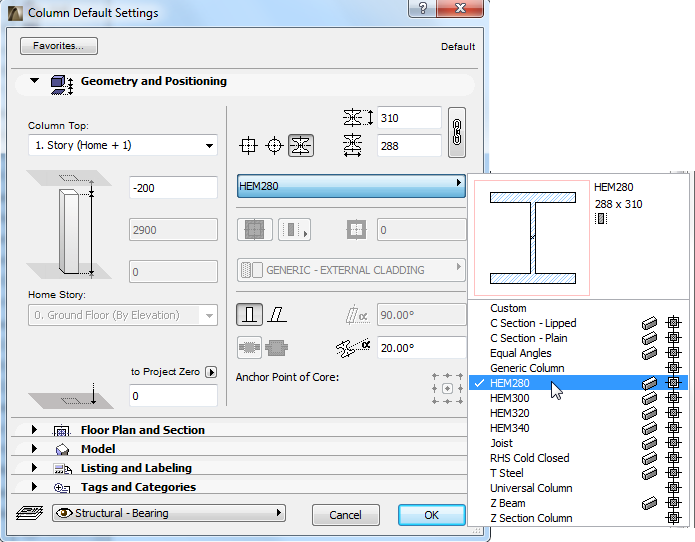
Task: Click the profile height dimension icon
Action: pos(358,118)
